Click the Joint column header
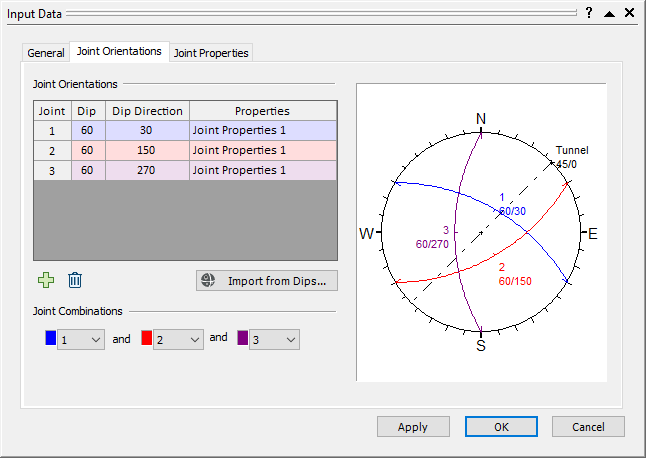Image resolution: width=646 pixels, height=458 pixels. [x=52, y=111]
